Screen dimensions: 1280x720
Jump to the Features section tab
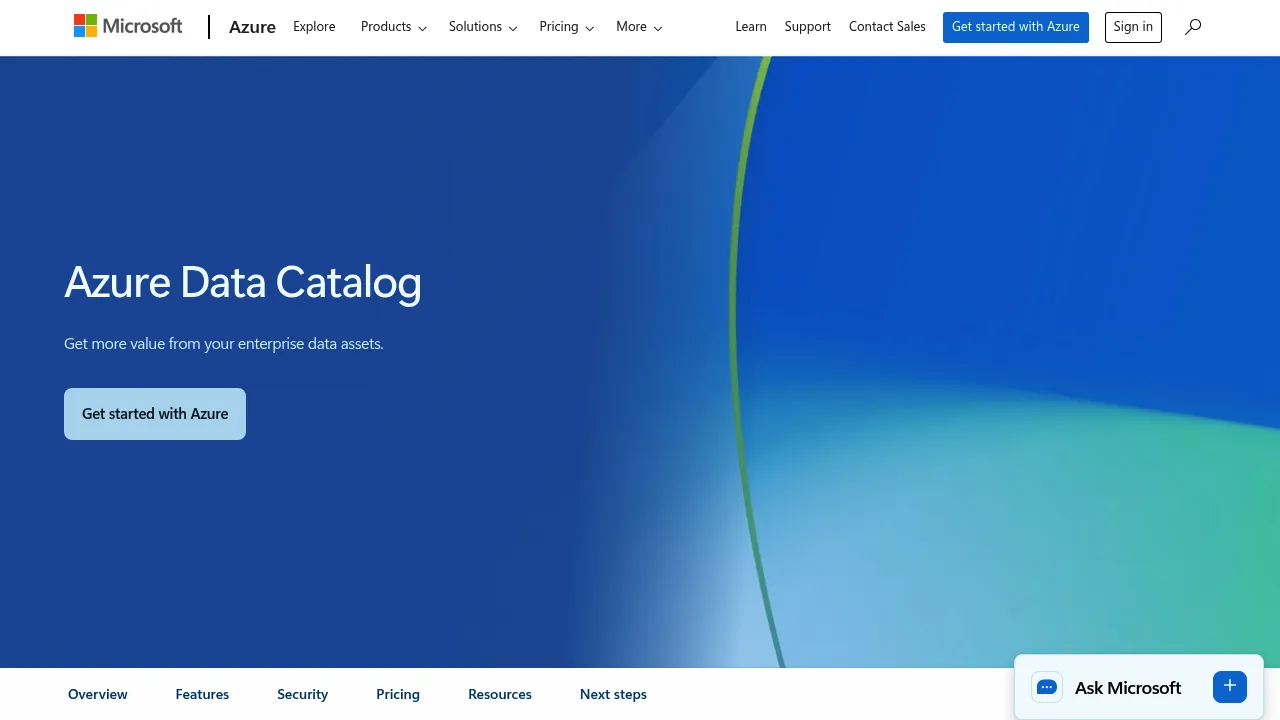click(x=202, y=694)
